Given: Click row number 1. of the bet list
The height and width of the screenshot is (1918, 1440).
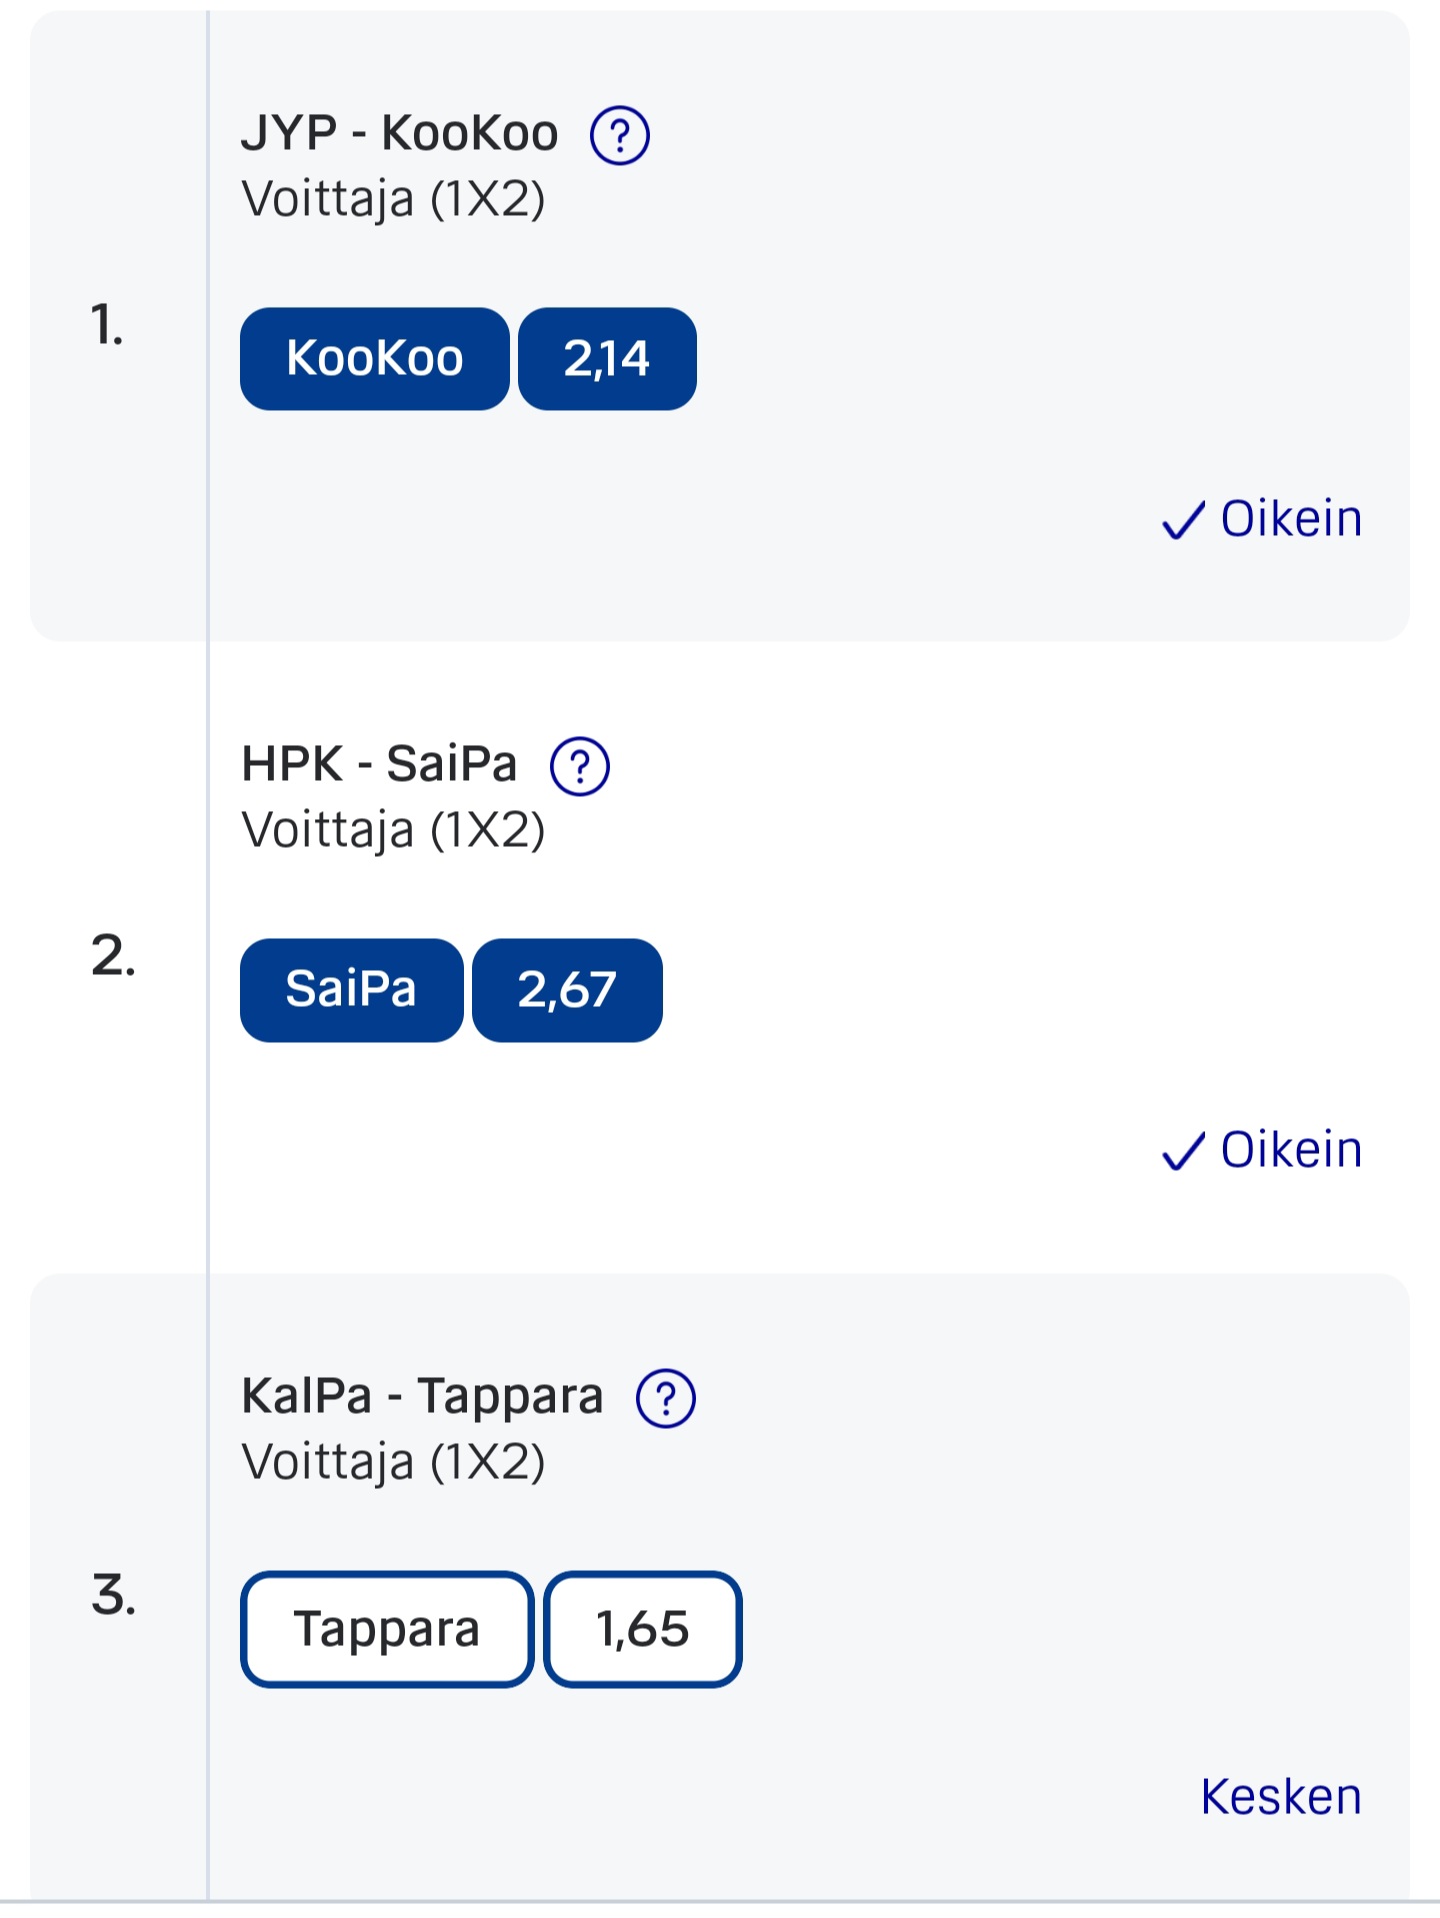Looking at the screenshot, I should [107, 326].
